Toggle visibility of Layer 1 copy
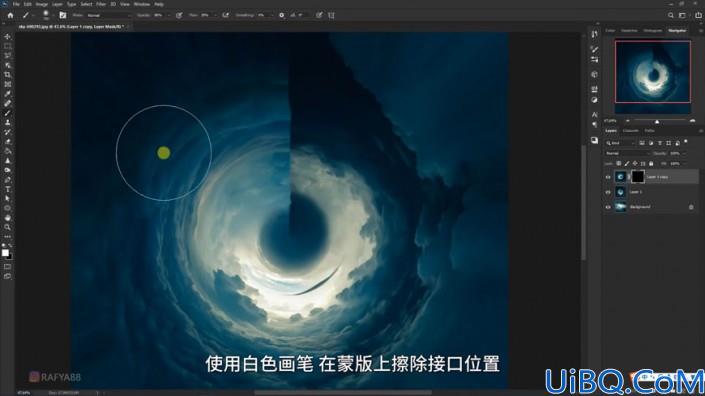Viewport: 705px width, 396px height. 608,177
